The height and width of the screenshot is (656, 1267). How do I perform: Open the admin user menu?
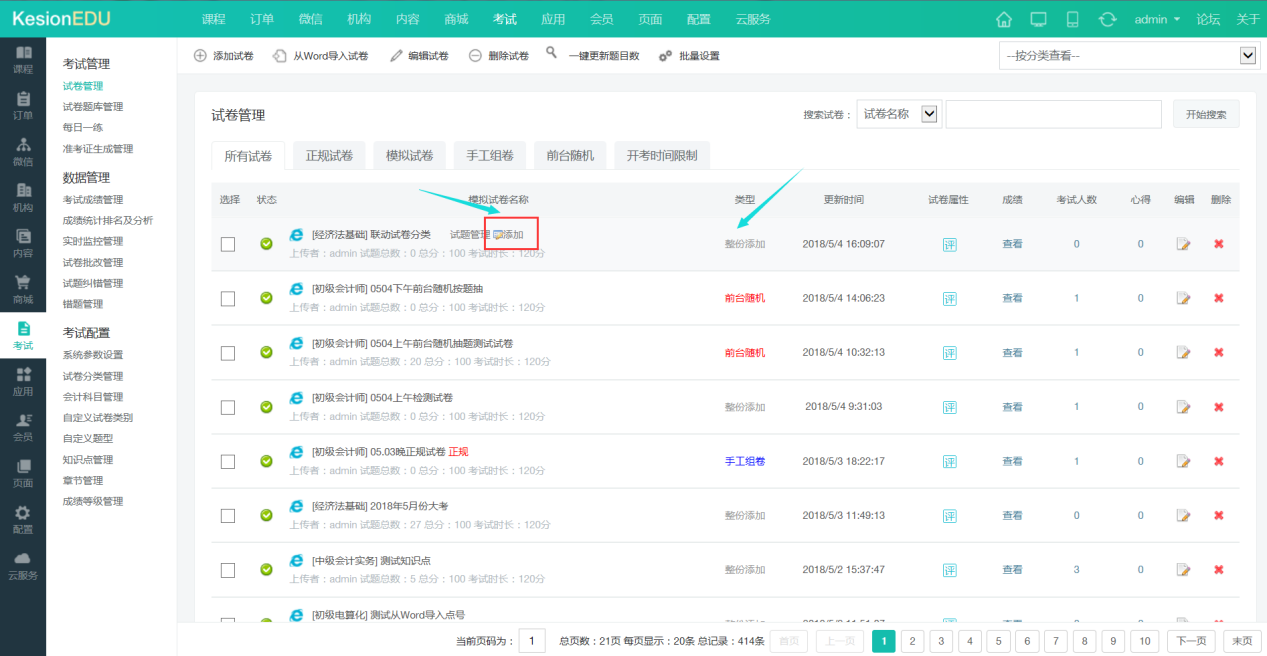pos(1157,19)
